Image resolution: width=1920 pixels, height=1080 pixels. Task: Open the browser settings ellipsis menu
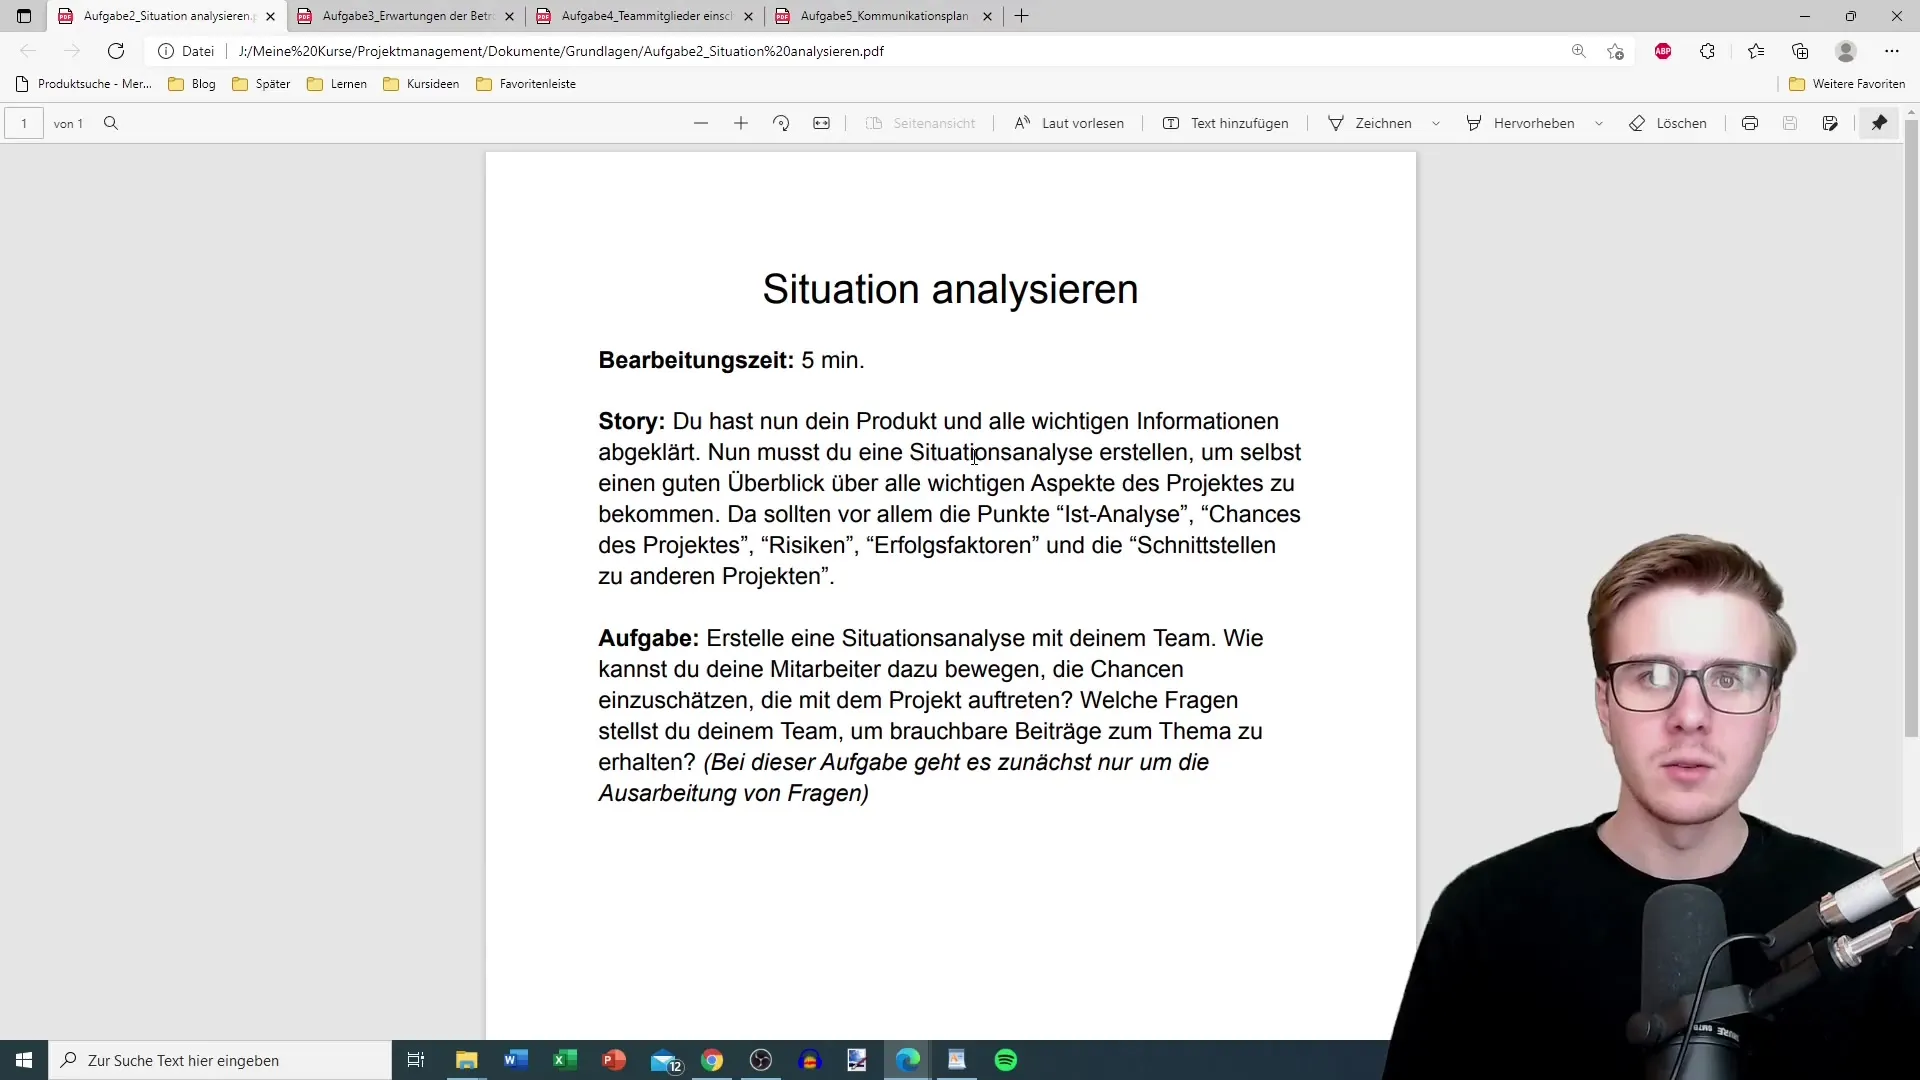point(1892,51)
